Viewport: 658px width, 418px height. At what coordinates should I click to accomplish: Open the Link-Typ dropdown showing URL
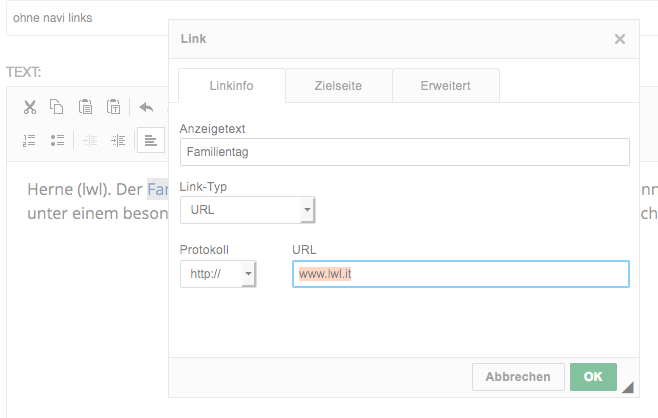pos(248,210)
